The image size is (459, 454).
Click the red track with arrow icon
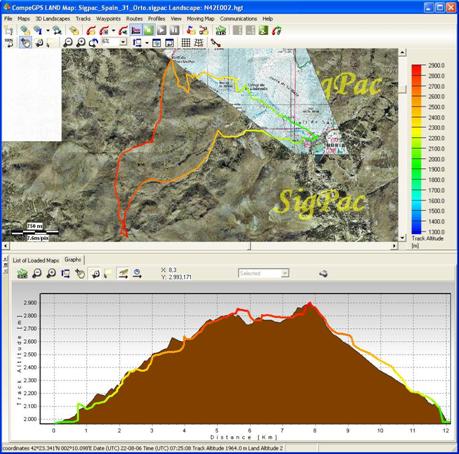click(x=123, y=31)
